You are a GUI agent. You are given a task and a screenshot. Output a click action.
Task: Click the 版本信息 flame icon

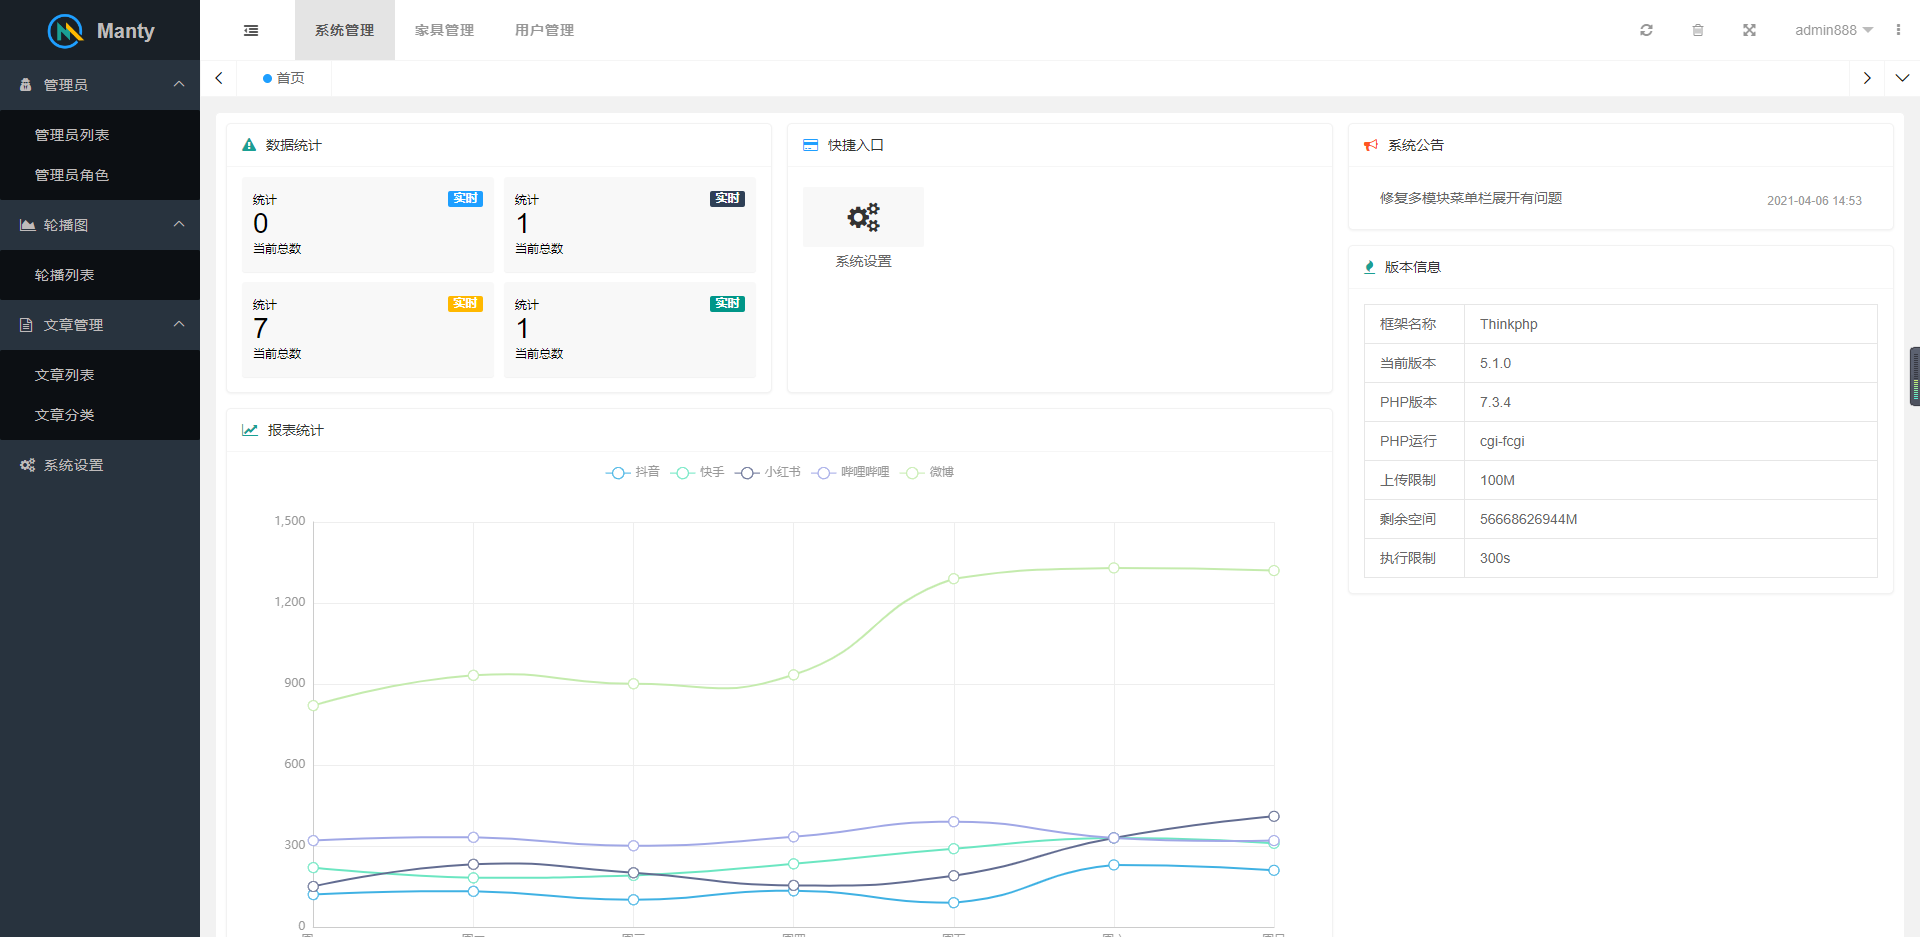(1370, 267)
